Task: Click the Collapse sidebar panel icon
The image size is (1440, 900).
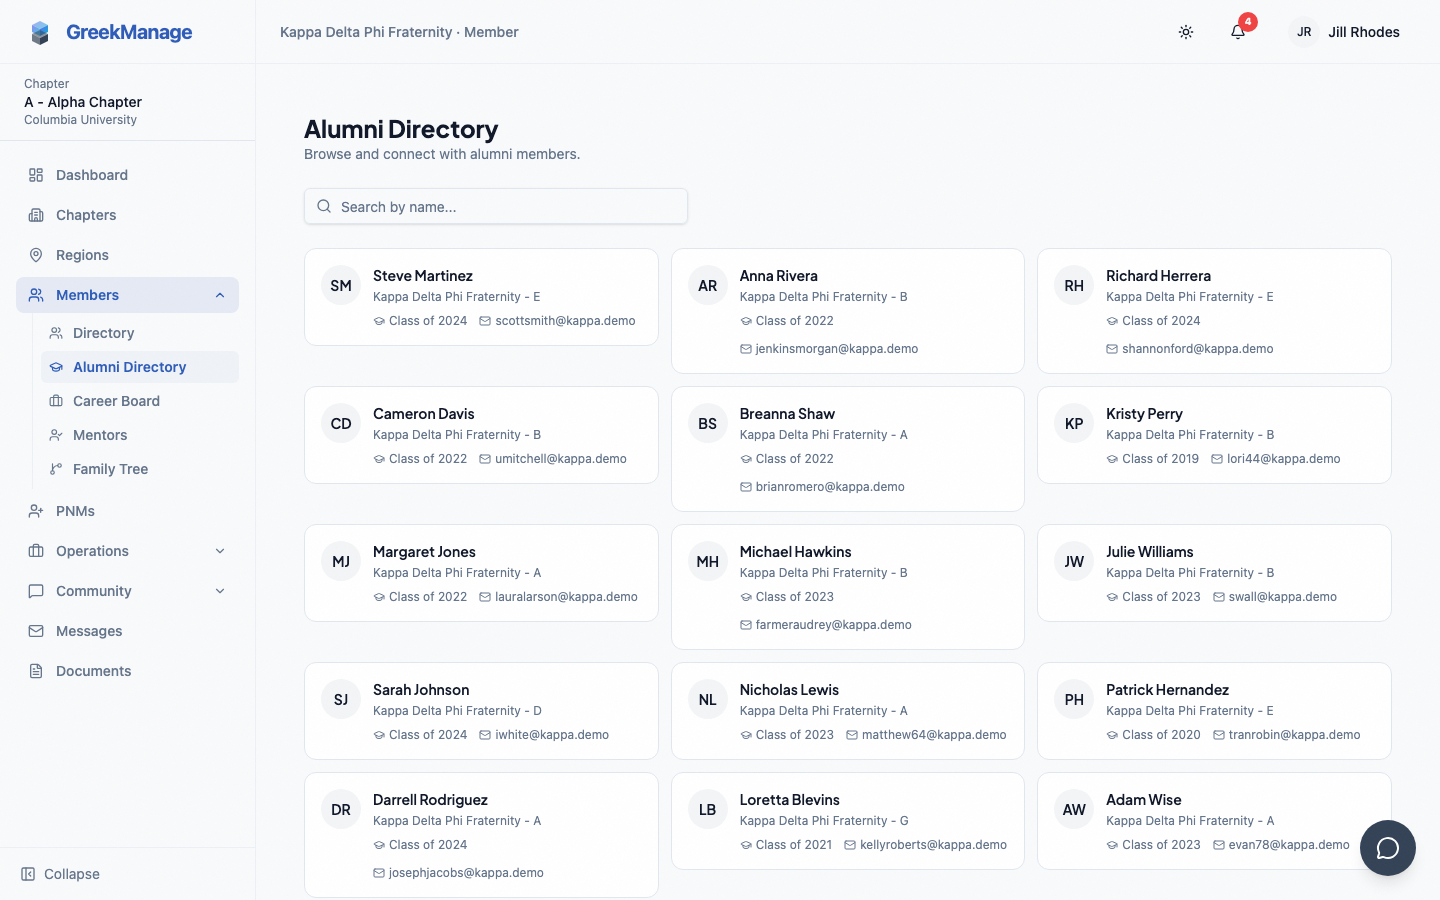Action: [28, 874]
